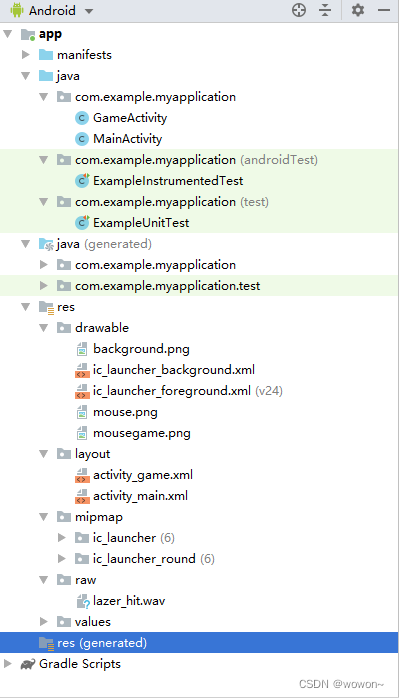Select ExampleInstrumentedTest file

coord(168,181)
